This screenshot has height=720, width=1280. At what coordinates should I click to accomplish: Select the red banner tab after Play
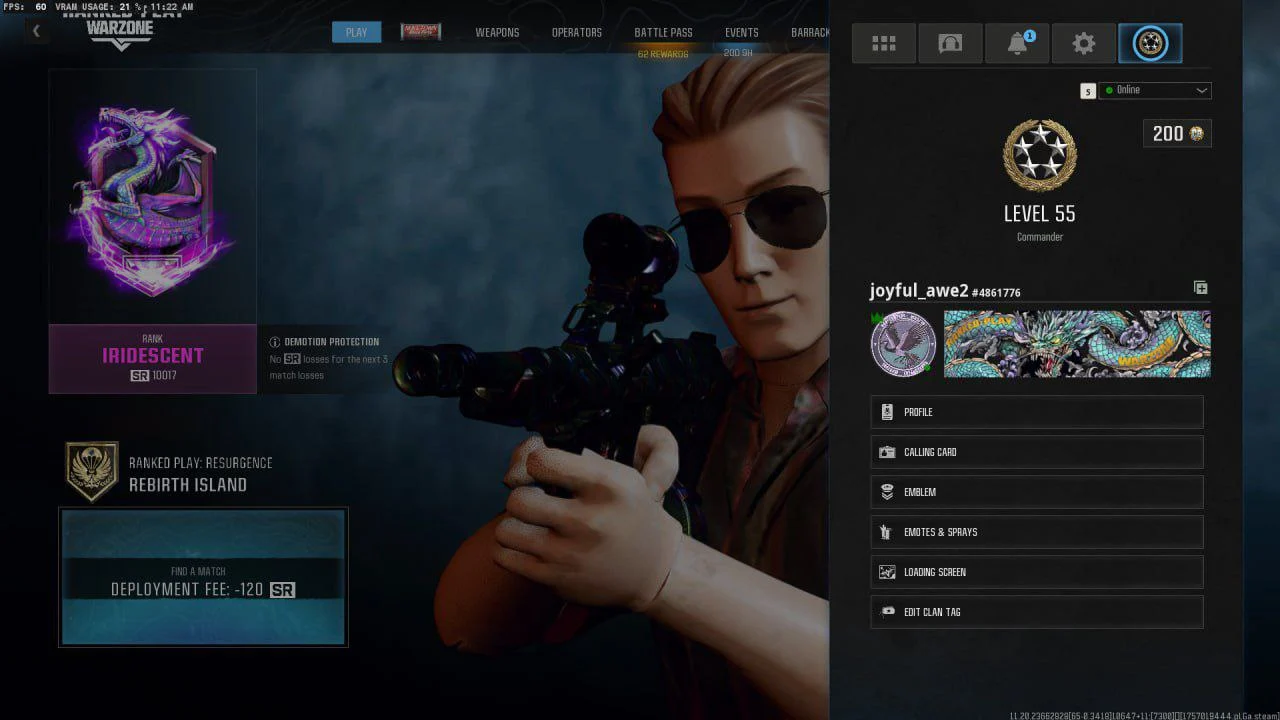pos(421,32)
